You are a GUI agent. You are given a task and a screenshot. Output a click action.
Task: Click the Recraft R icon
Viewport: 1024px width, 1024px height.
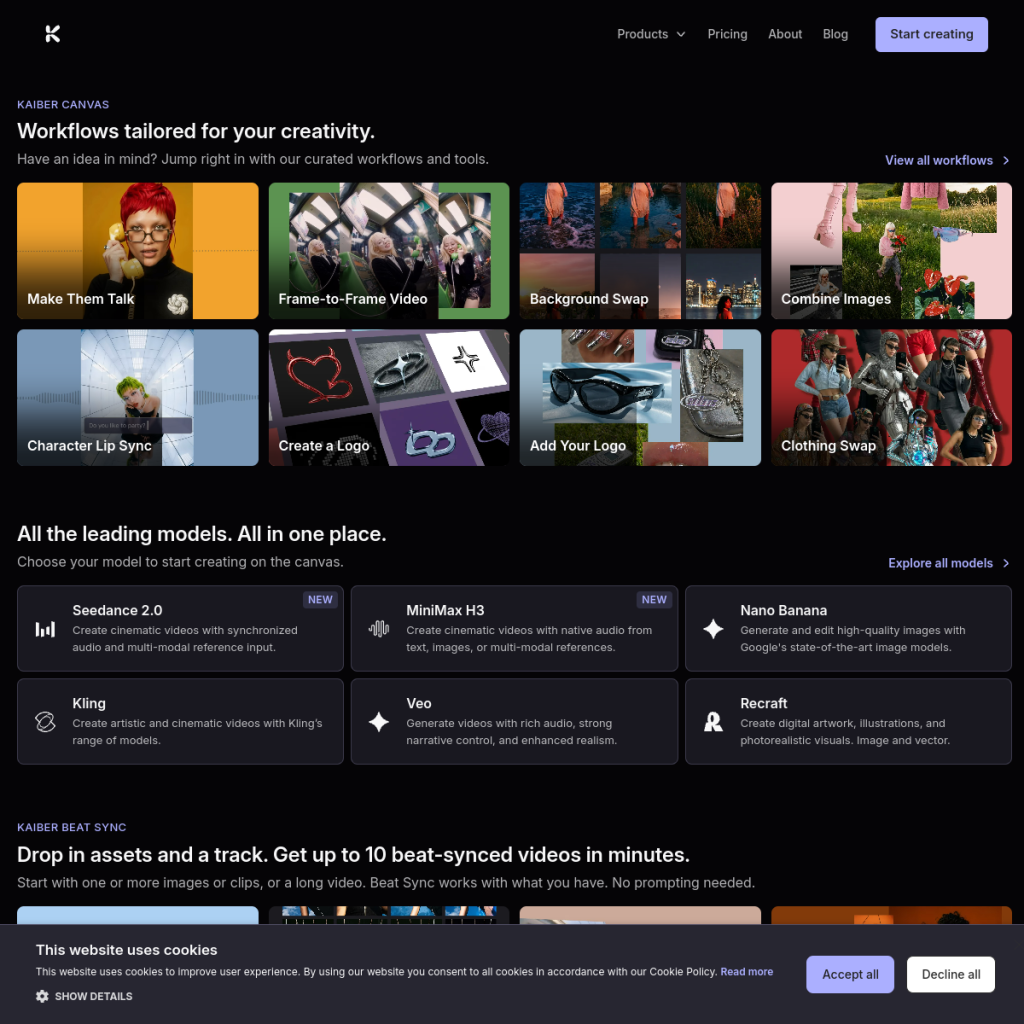point(713,722)
